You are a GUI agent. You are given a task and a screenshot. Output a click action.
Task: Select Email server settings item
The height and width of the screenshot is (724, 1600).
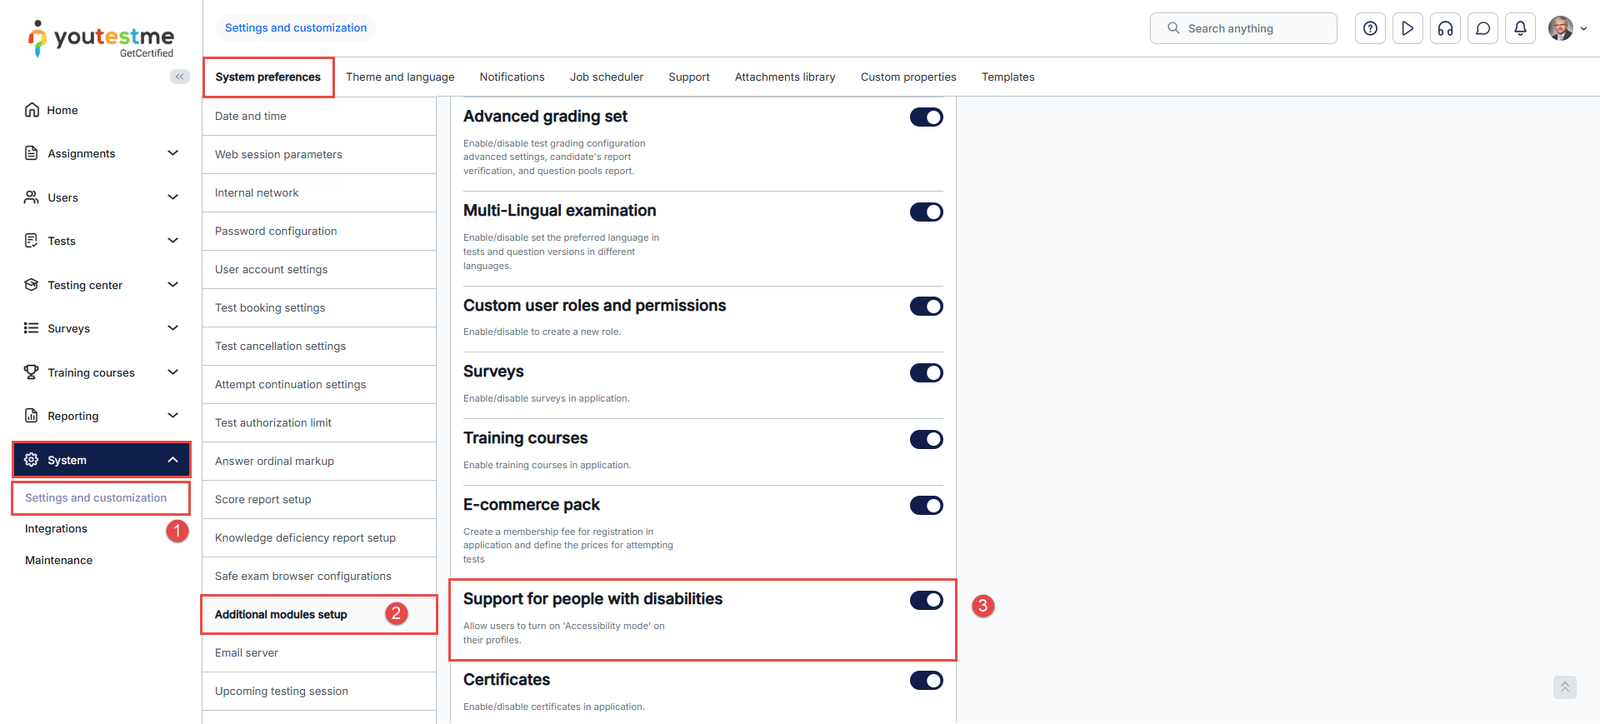click(x=247, y=653)
